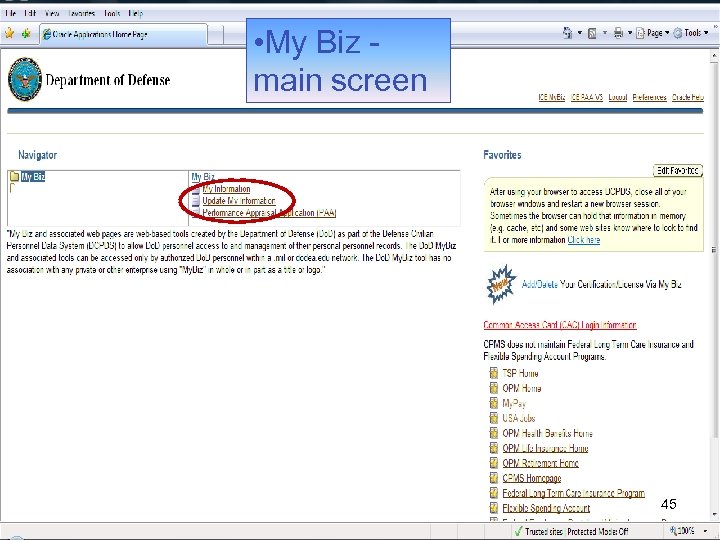Image resolution: width=720 pixels, height=540 pixels.
Task: Open the My Information link
Action: coord(226,189)
